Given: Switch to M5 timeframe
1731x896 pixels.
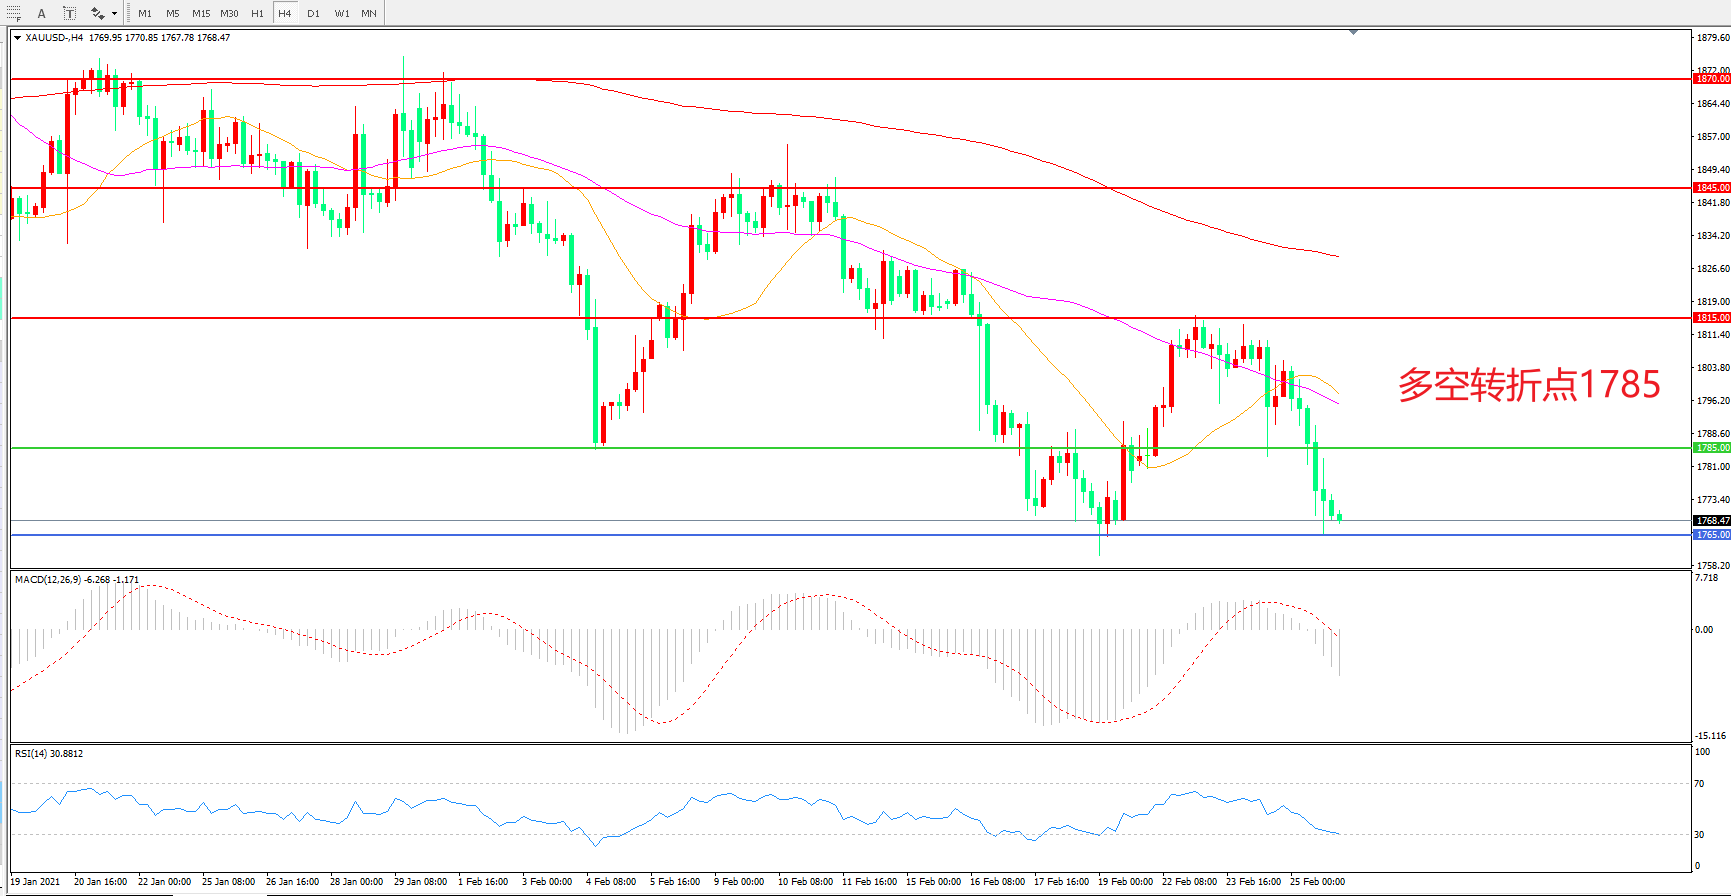Looking at the screenshot, I should click(173, 13).
